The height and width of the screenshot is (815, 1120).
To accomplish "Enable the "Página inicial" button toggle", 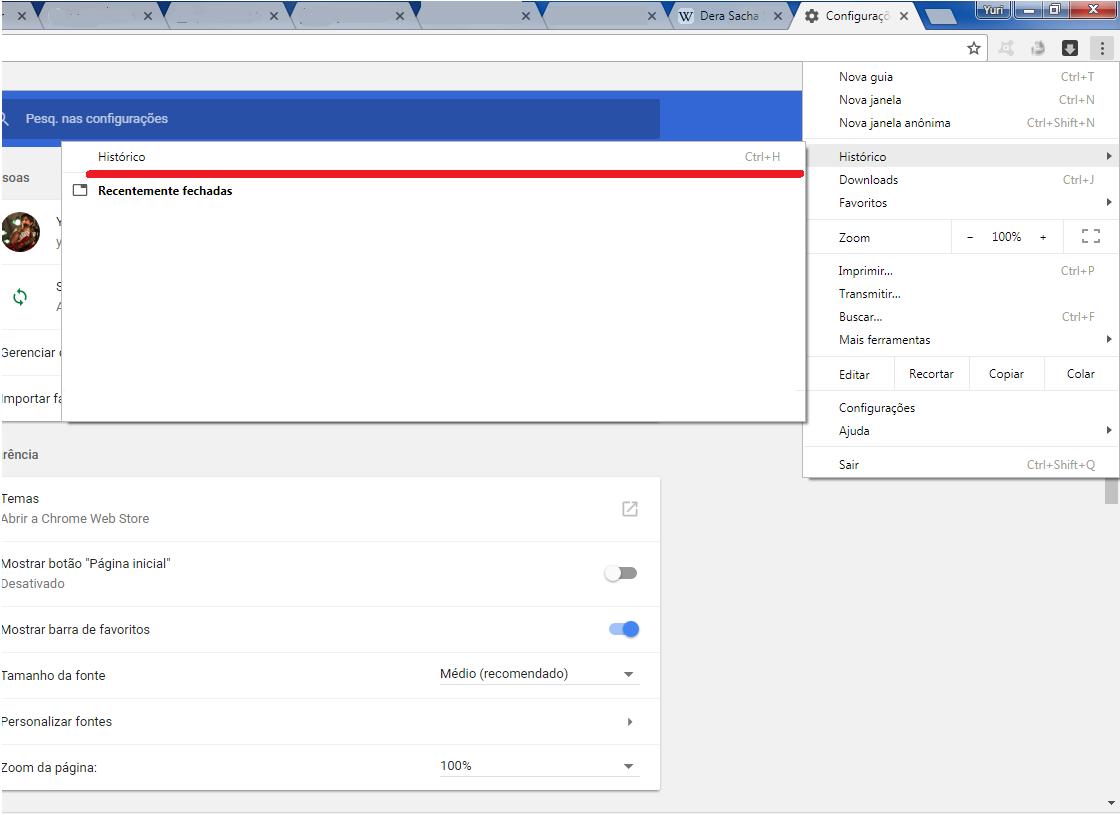I will 621,574.
